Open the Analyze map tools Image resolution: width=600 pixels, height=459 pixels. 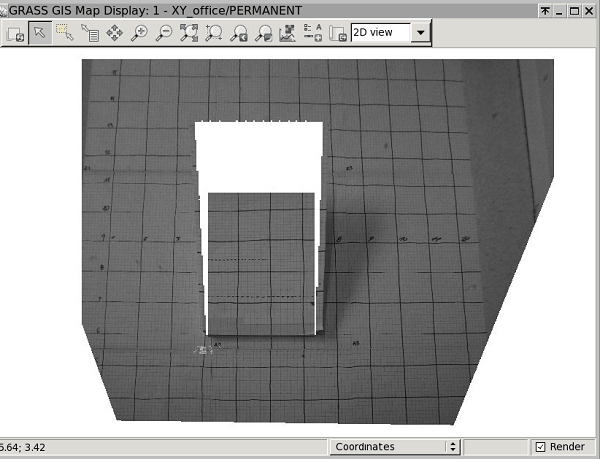pos(288,33)
